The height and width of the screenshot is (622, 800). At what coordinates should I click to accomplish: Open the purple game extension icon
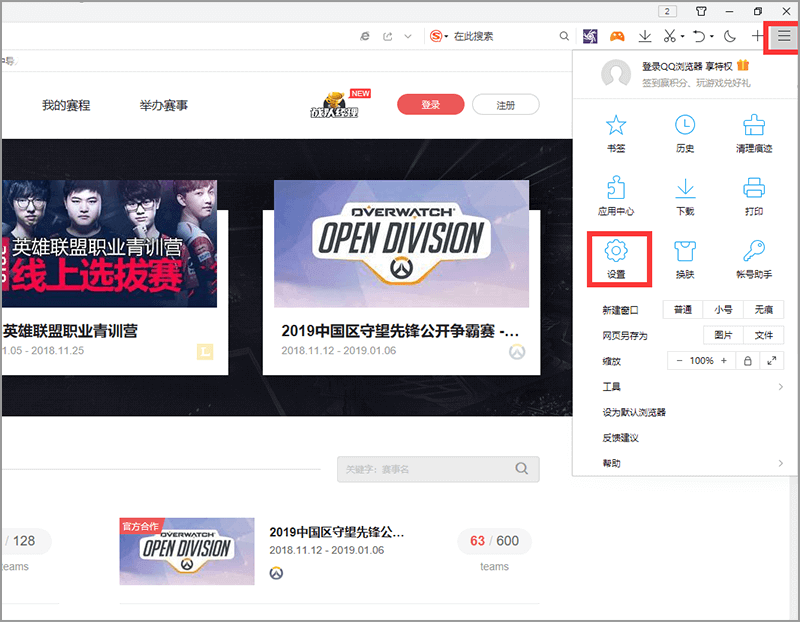tap(590, 36)
